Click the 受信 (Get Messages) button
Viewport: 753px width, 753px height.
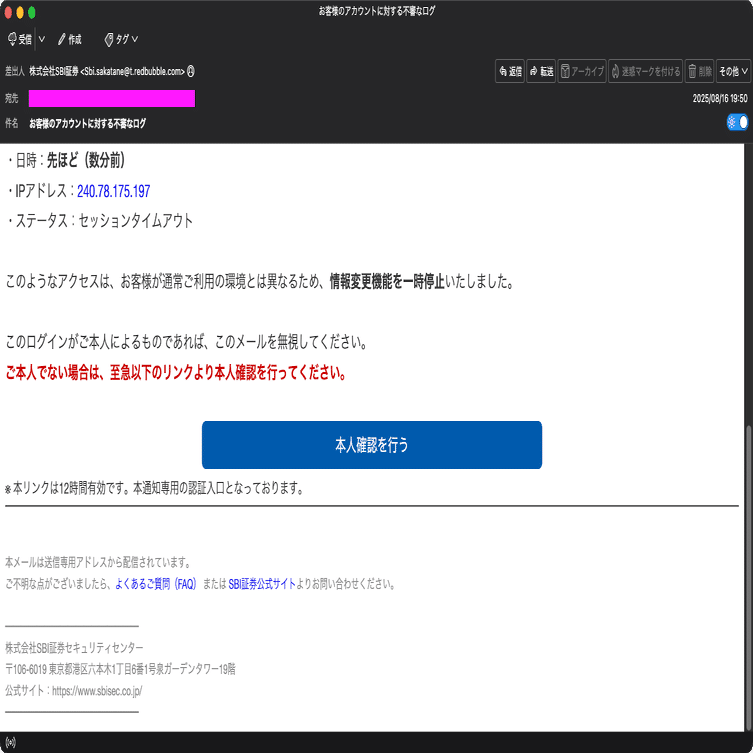coord(20,39)
